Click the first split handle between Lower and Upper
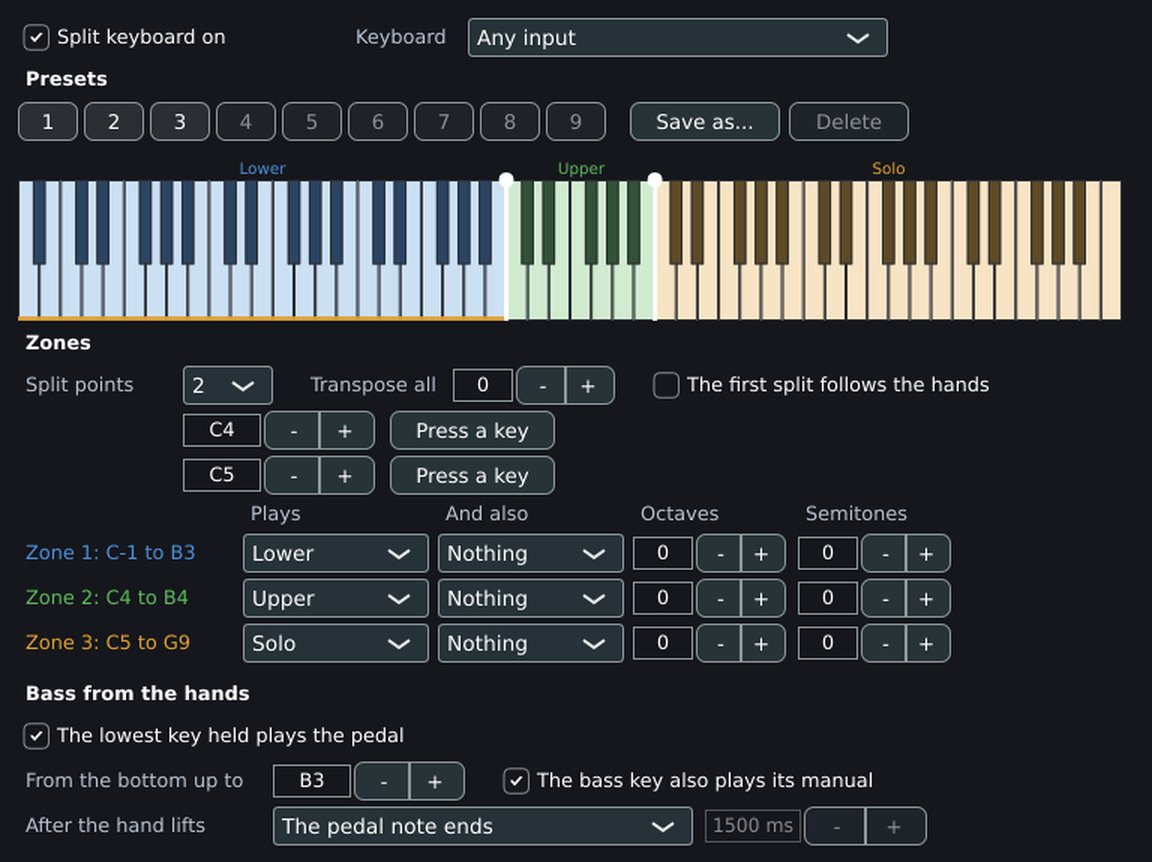 [506, 179]
